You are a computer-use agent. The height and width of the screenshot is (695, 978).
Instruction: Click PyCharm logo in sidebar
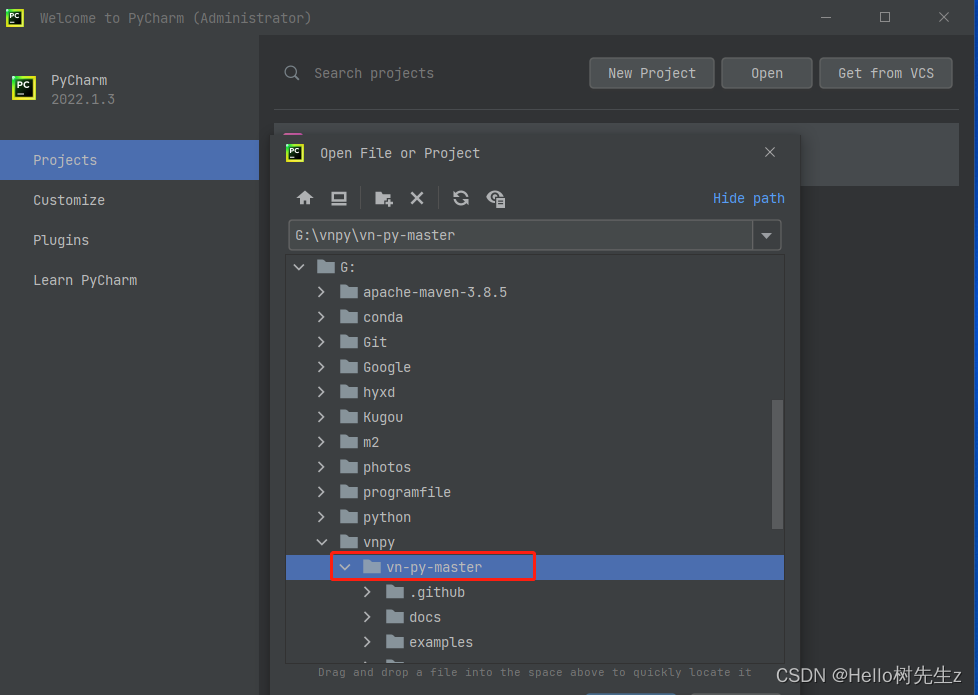coord(24,88)
